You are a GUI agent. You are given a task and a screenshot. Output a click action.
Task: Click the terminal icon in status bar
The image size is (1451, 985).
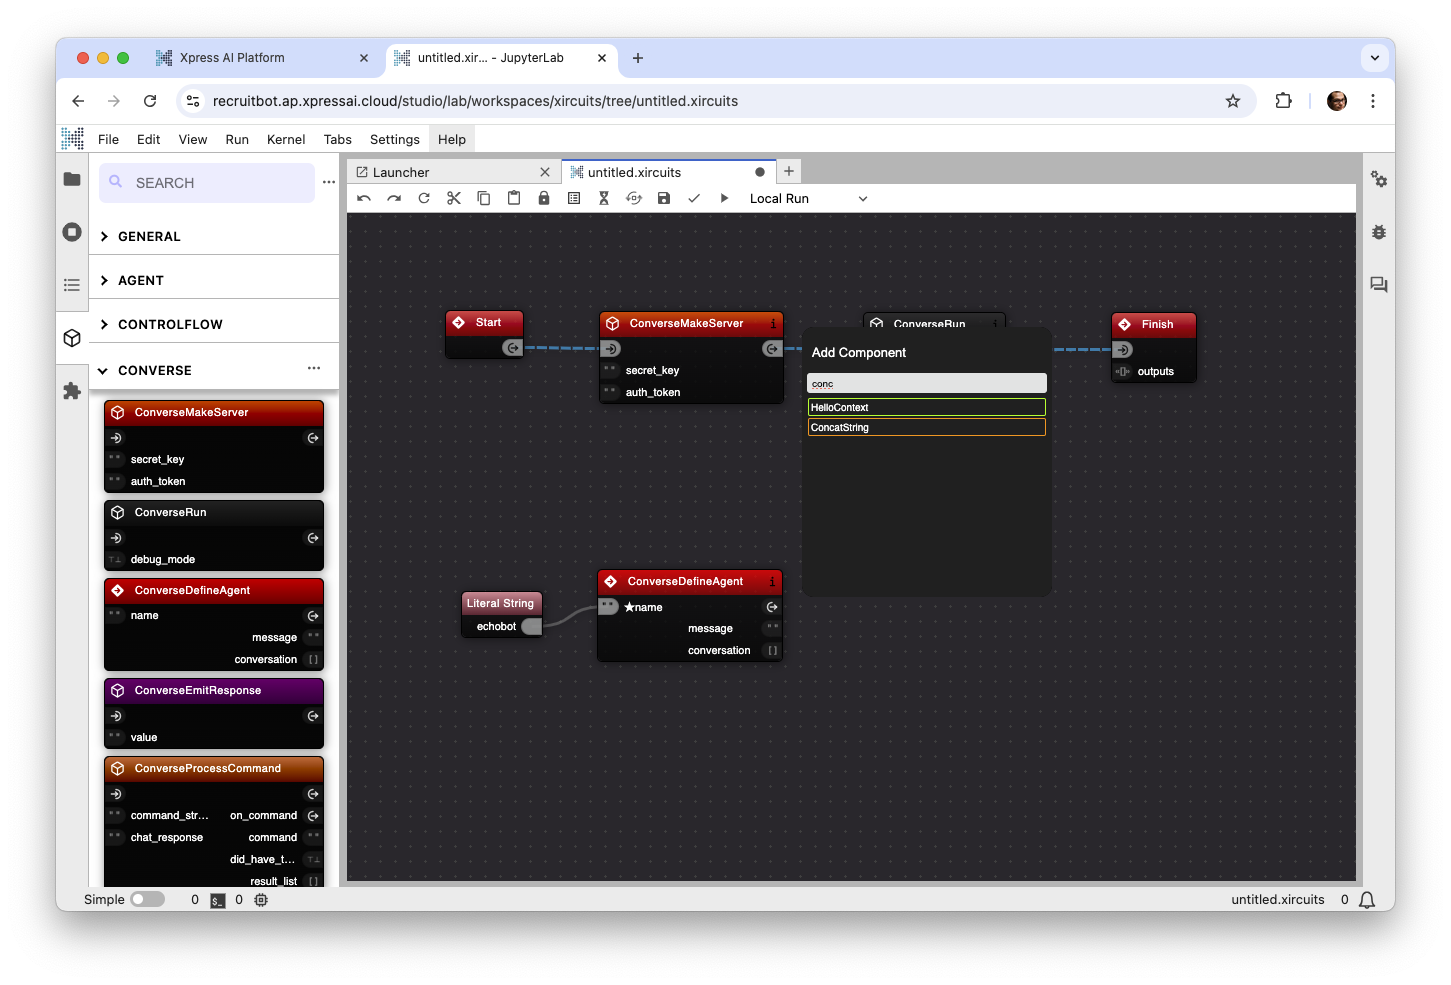(218, 900)
